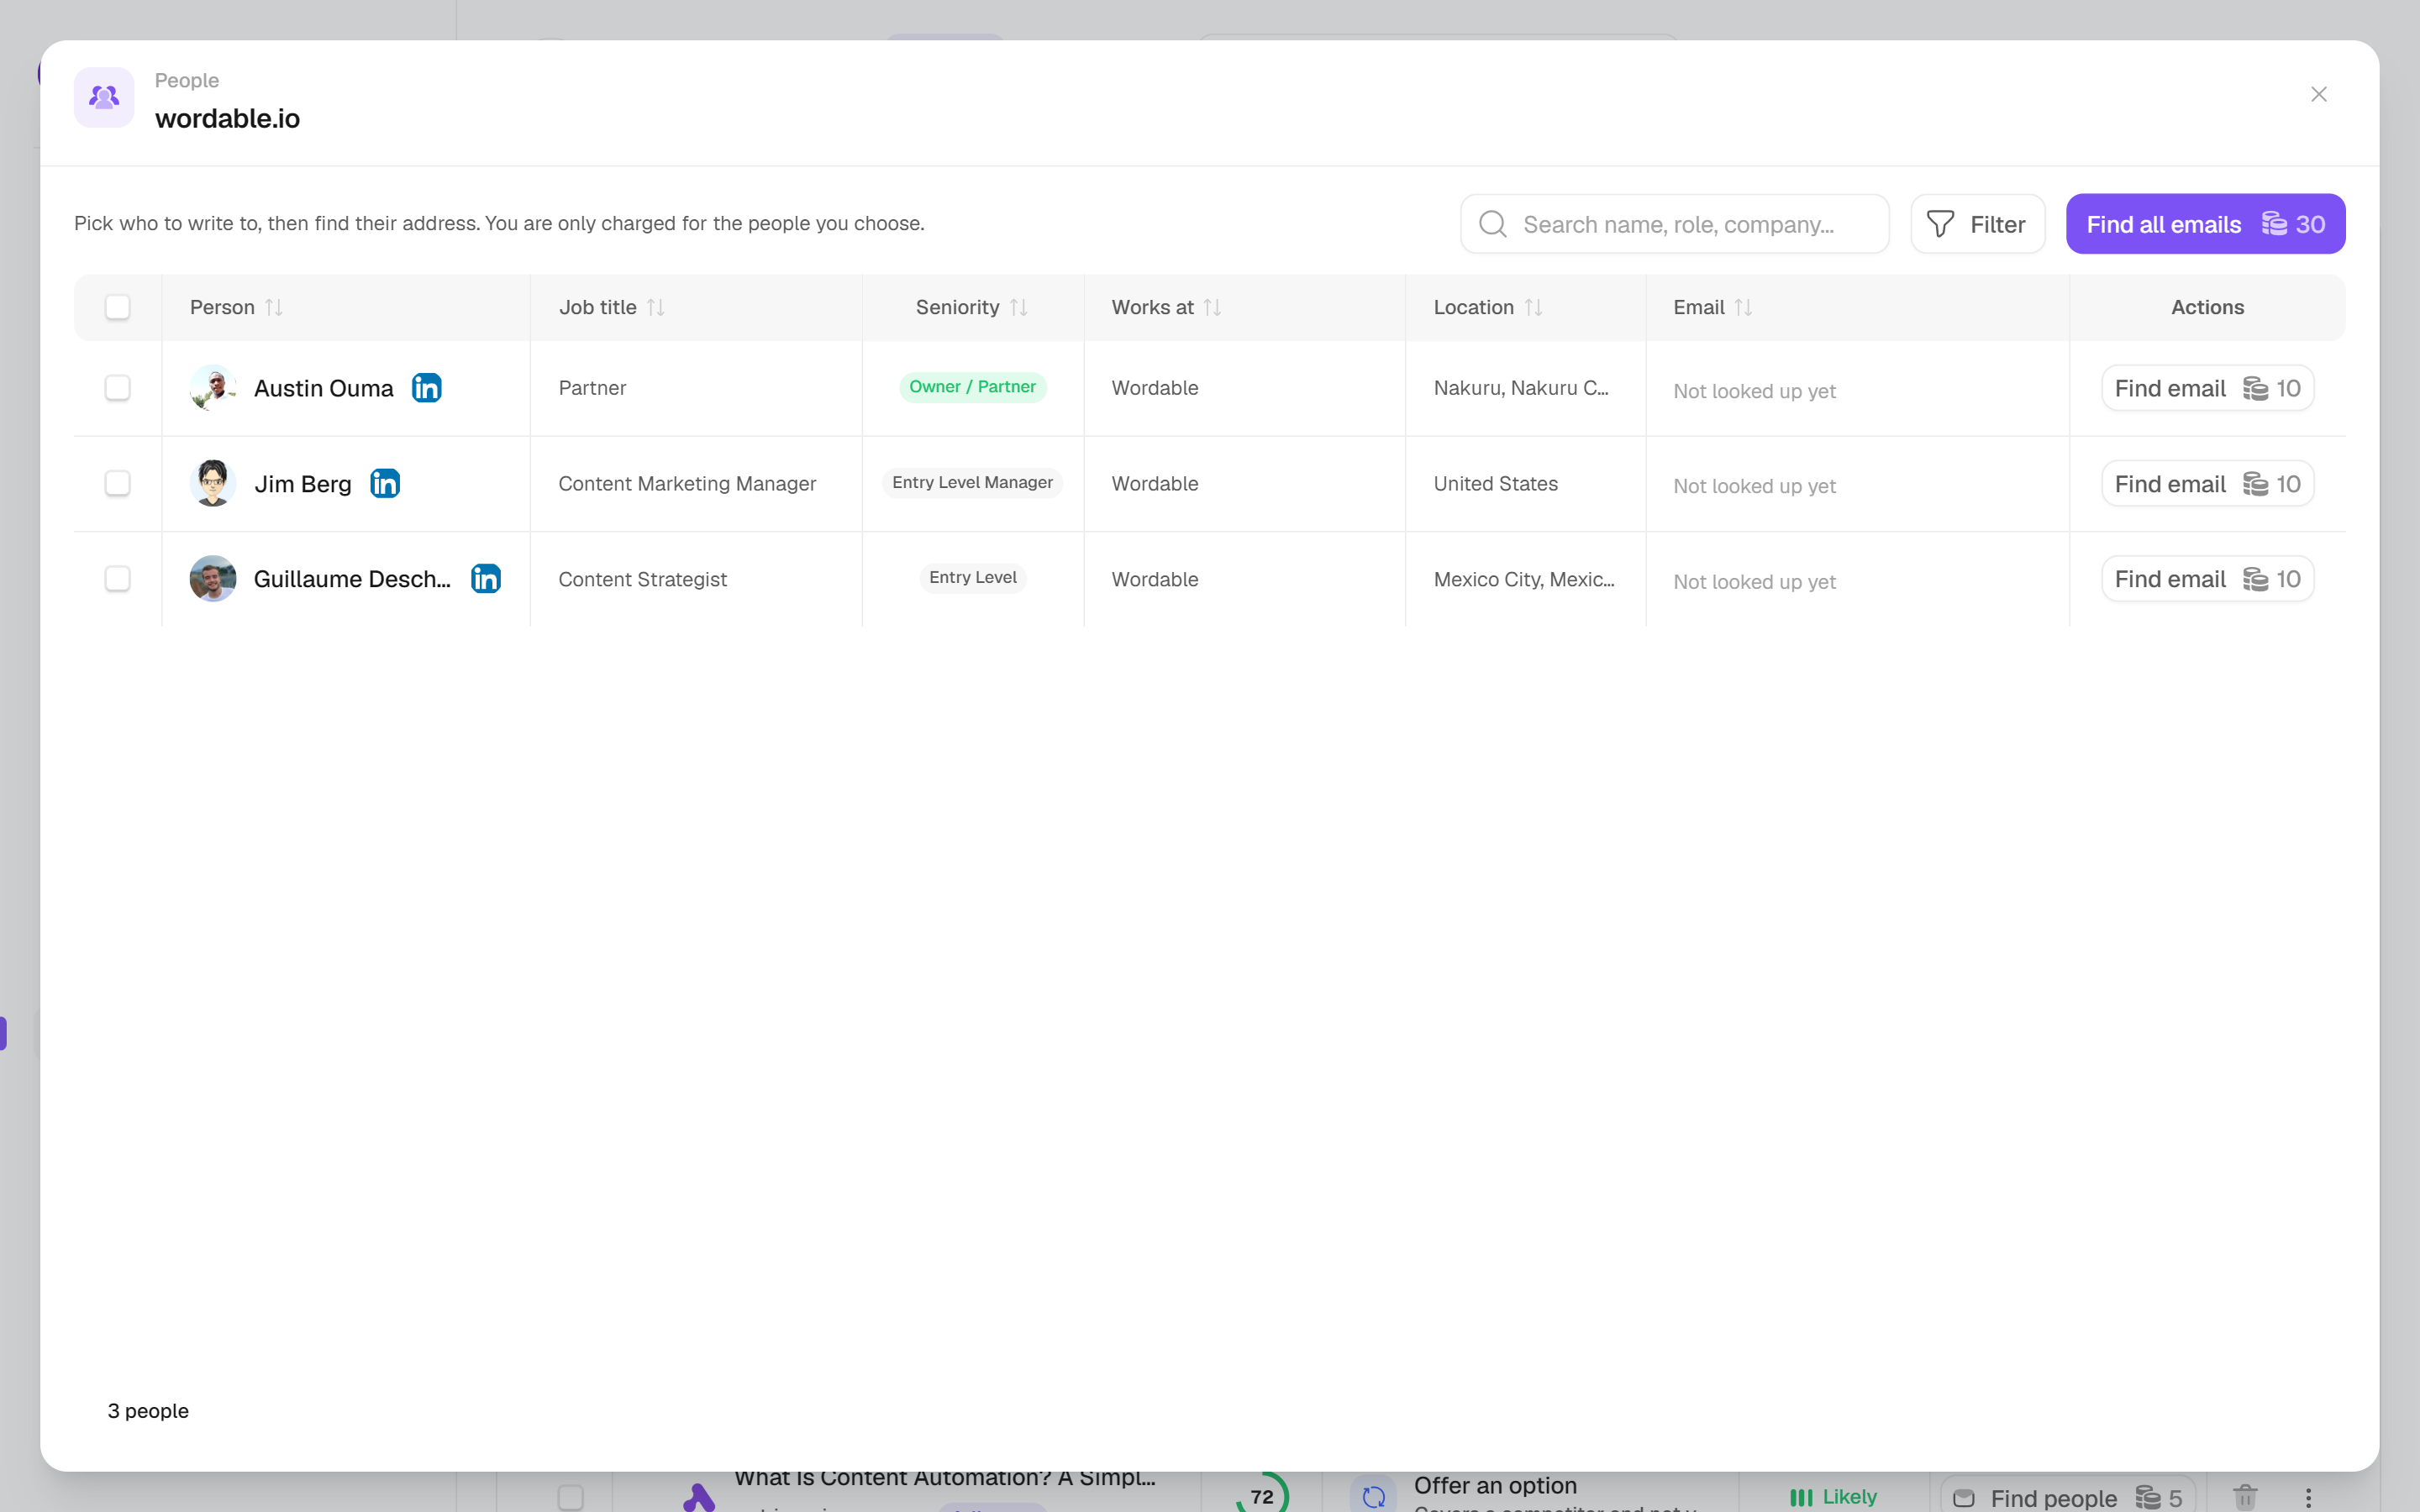Find email for Austin Ouma
2420x1512 pixels.
2207,388
